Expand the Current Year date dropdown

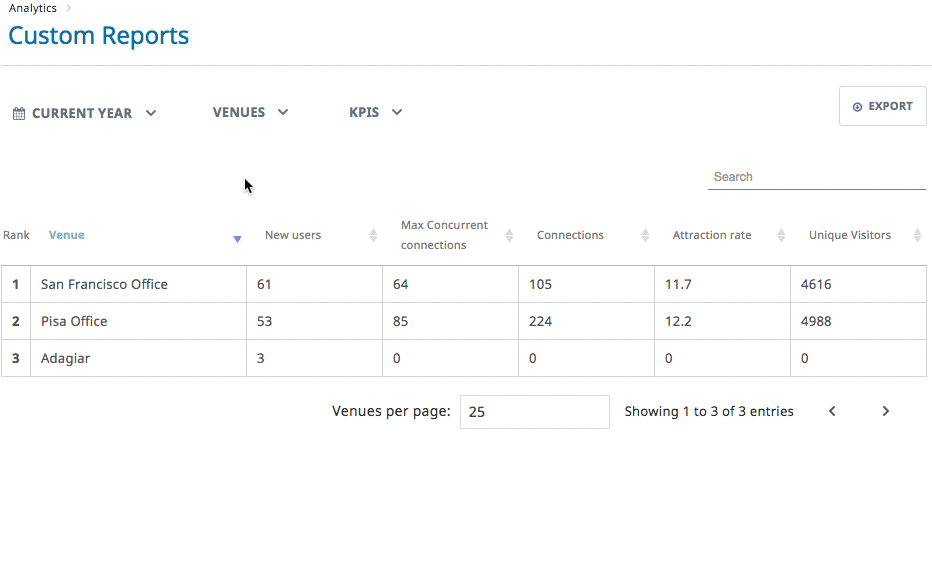85,113
